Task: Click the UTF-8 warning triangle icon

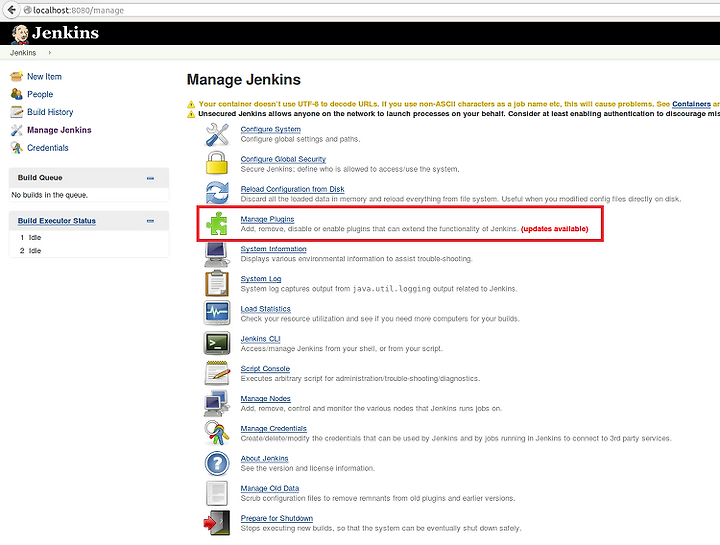Action: point(191,104)
